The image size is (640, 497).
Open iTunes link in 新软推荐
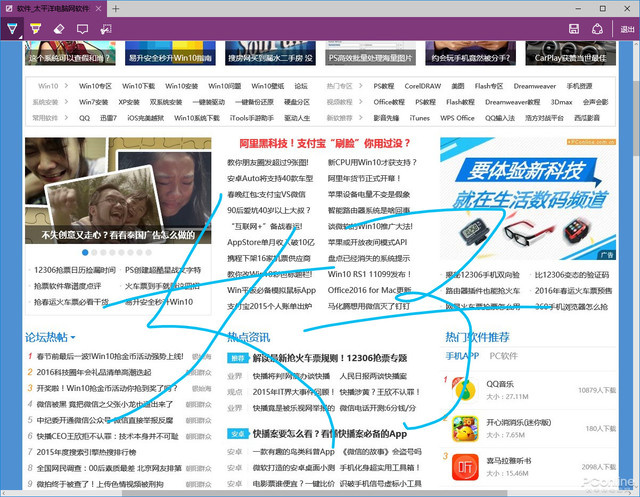[420, 118]
